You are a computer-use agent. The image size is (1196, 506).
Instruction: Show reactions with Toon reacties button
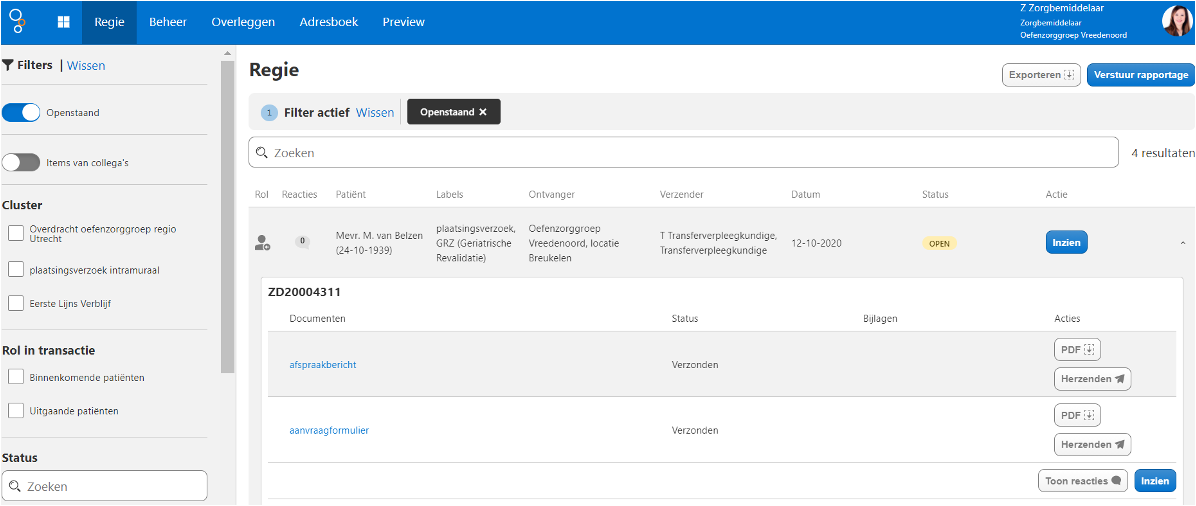(1083, 481)
